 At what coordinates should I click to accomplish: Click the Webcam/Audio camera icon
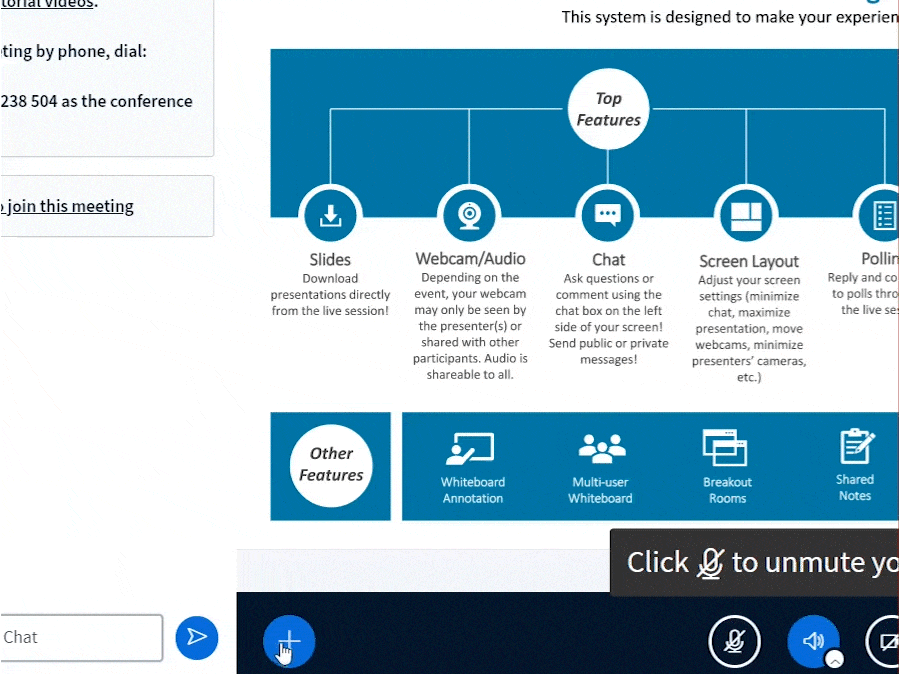[x=469, y=216]
